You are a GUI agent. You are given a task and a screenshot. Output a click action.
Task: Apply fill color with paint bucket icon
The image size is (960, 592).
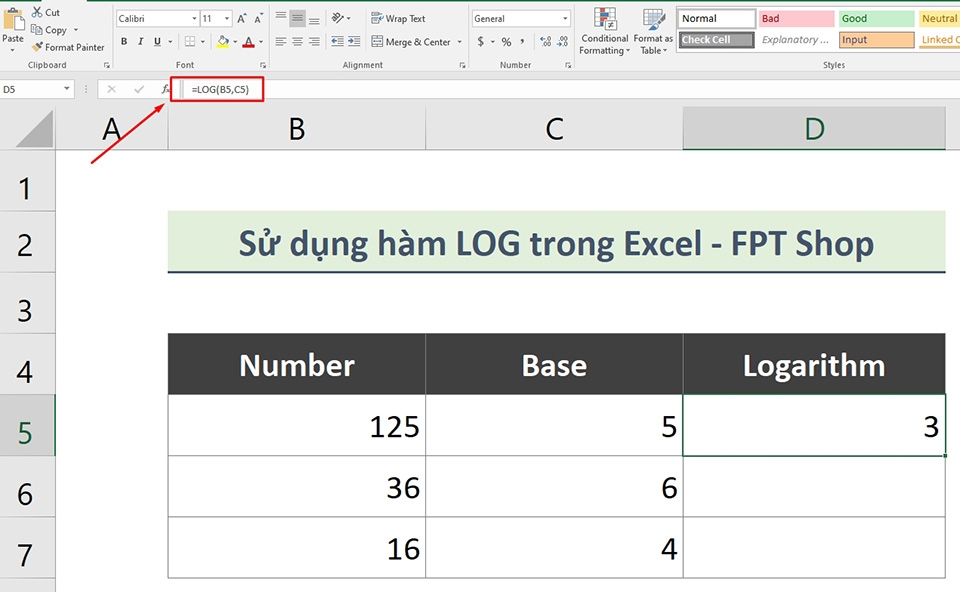point(223,42)
